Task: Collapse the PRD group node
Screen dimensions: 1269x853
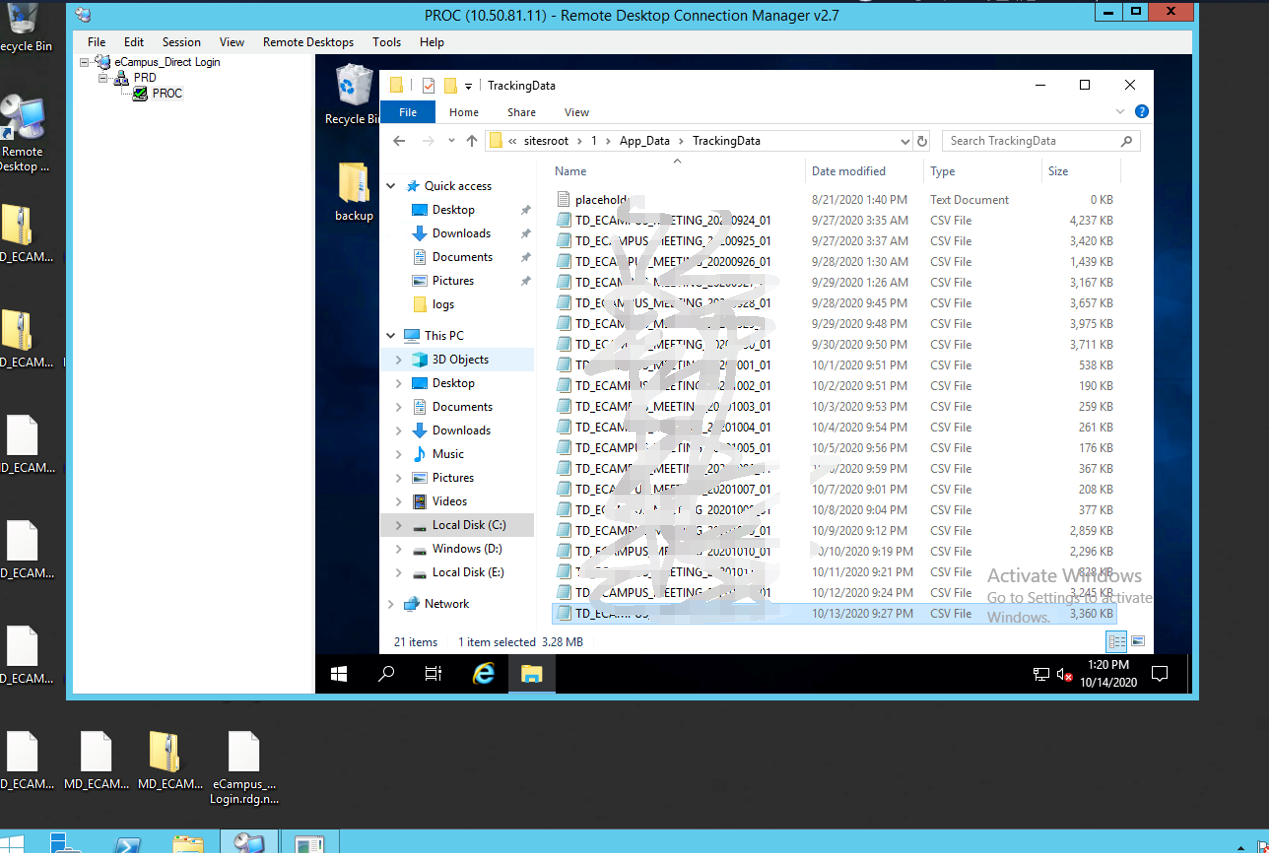Action: coord(103,78)
